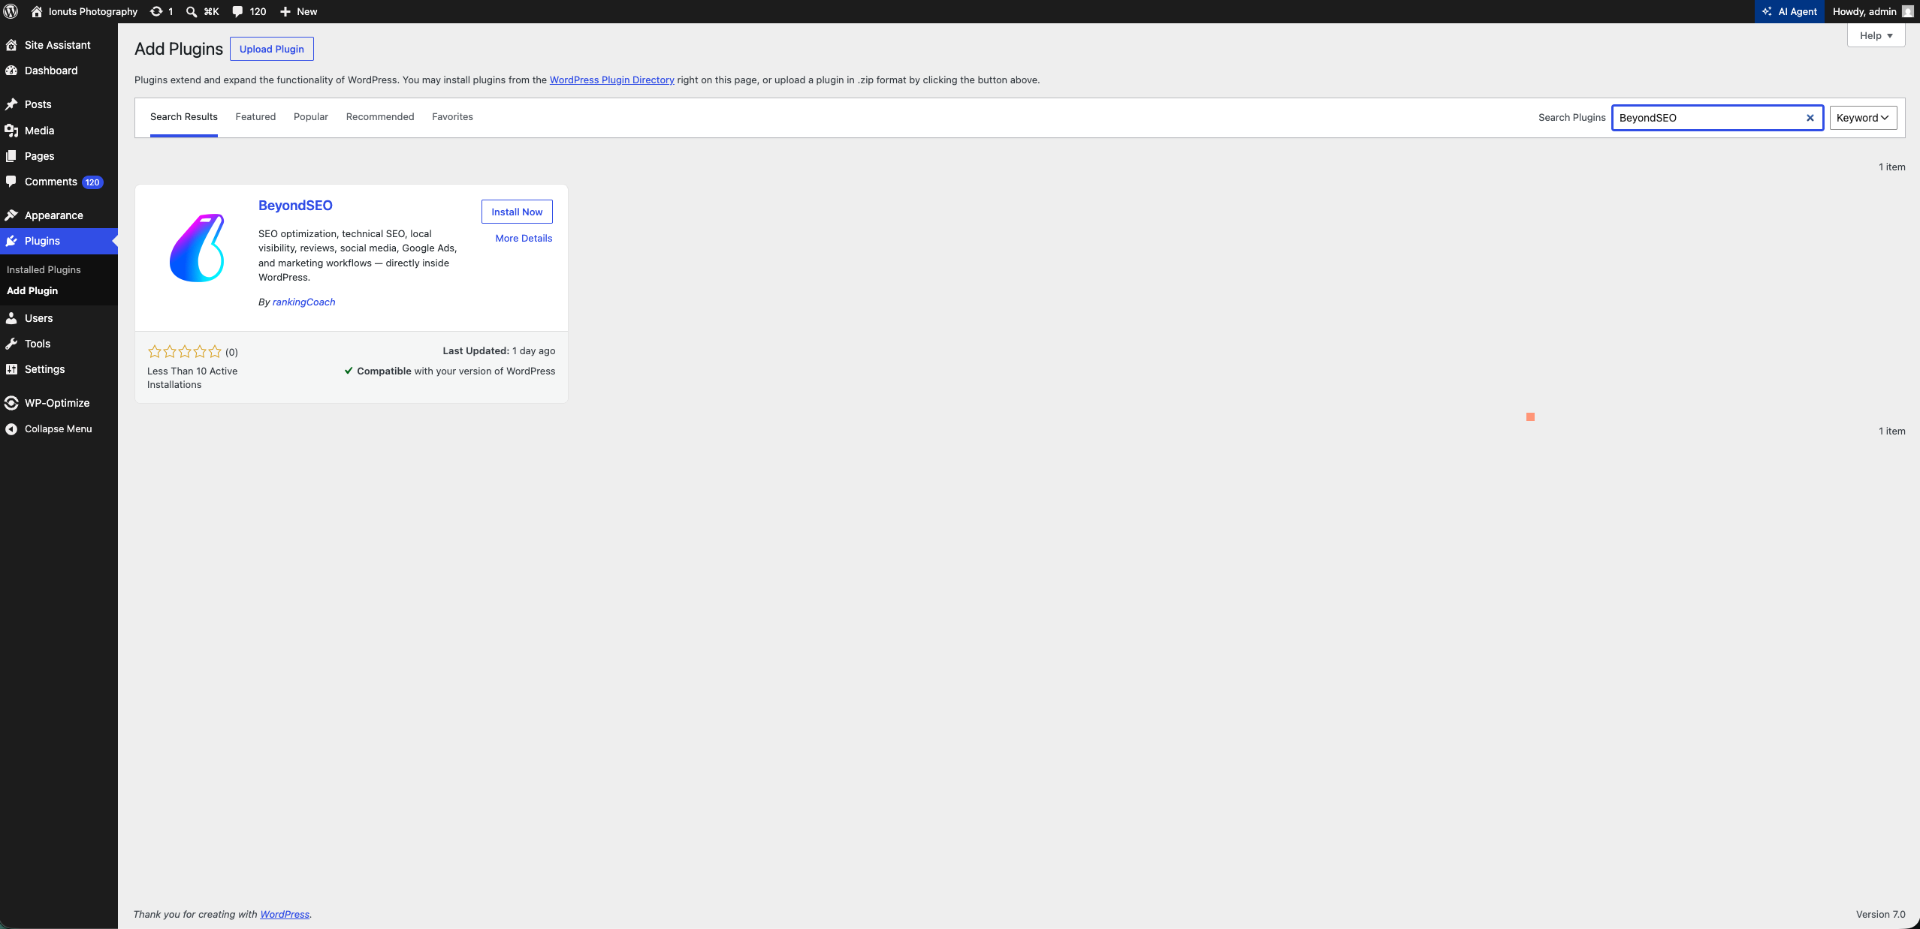The width and height of the screenshot is (1920, 929).
Task: Open the BeyondSEO plugin title link
Action: 296,205
